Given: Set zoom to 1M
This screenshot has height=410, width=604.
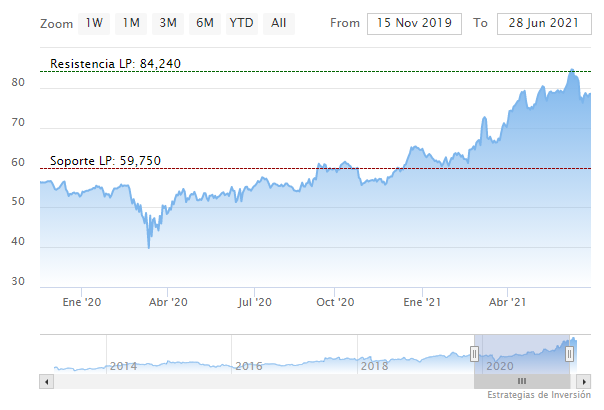Looking at the screenshot, I should tap(131, 22).
